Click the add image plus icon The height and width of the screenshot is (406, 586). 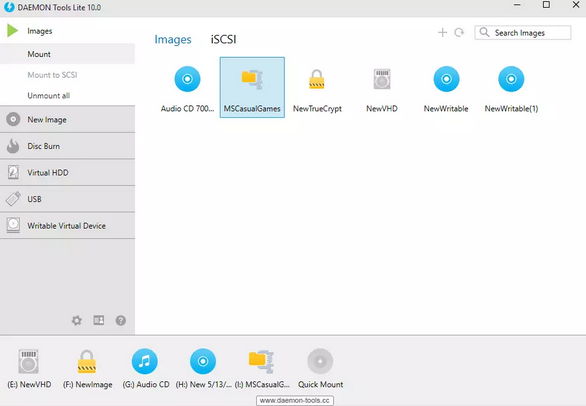click(442, 33)
